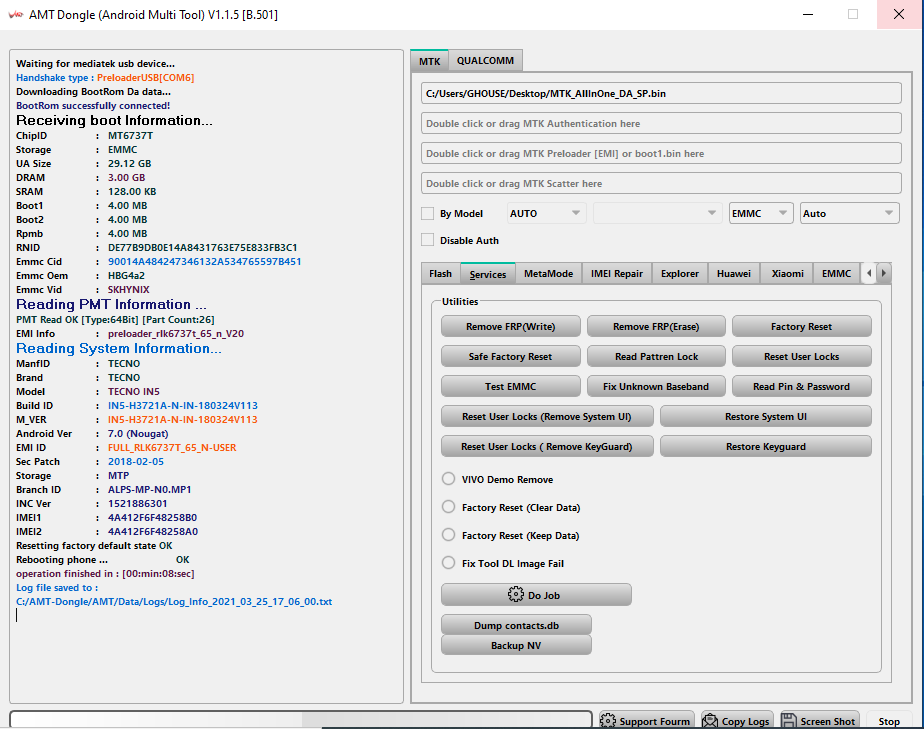Click the Restore System UI button
The height and width of the screenshot is (729, 924).
tap(765, 417)
